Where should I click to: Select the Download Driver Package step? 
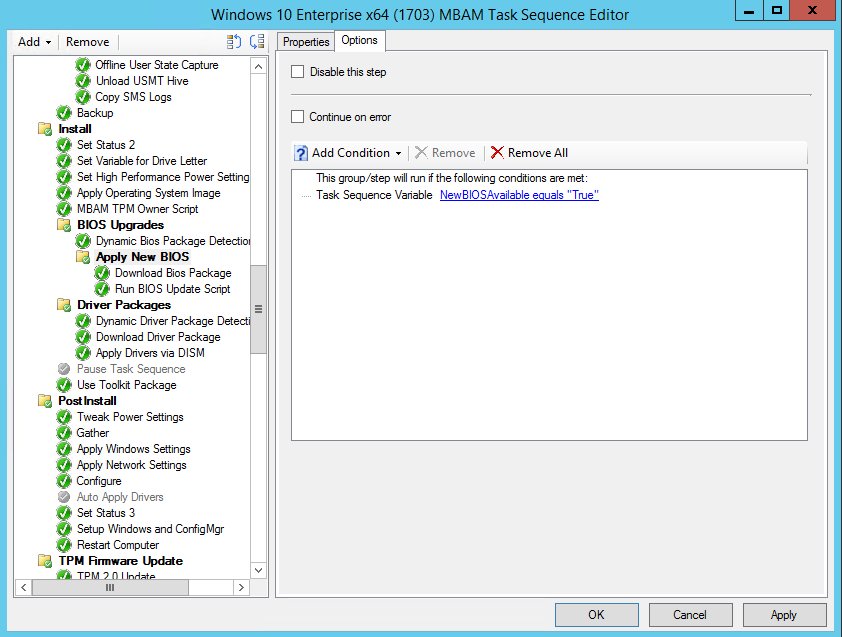coord(158,337)
